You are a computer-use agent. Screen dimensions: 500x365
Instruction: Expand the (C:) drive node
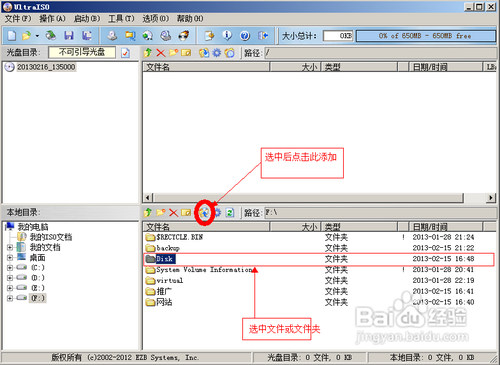tap(10, 268)
